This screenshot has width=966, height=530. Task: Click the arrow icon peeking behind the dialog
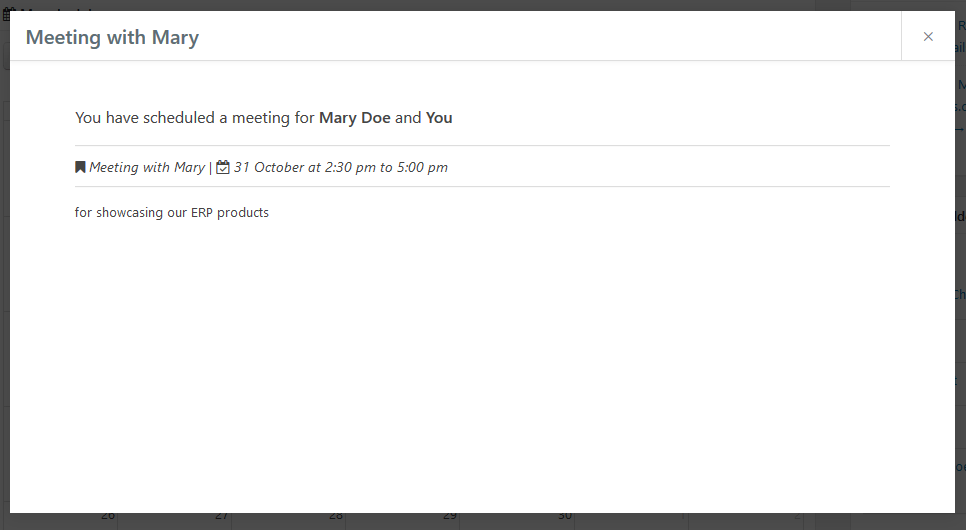pos(960,129)
